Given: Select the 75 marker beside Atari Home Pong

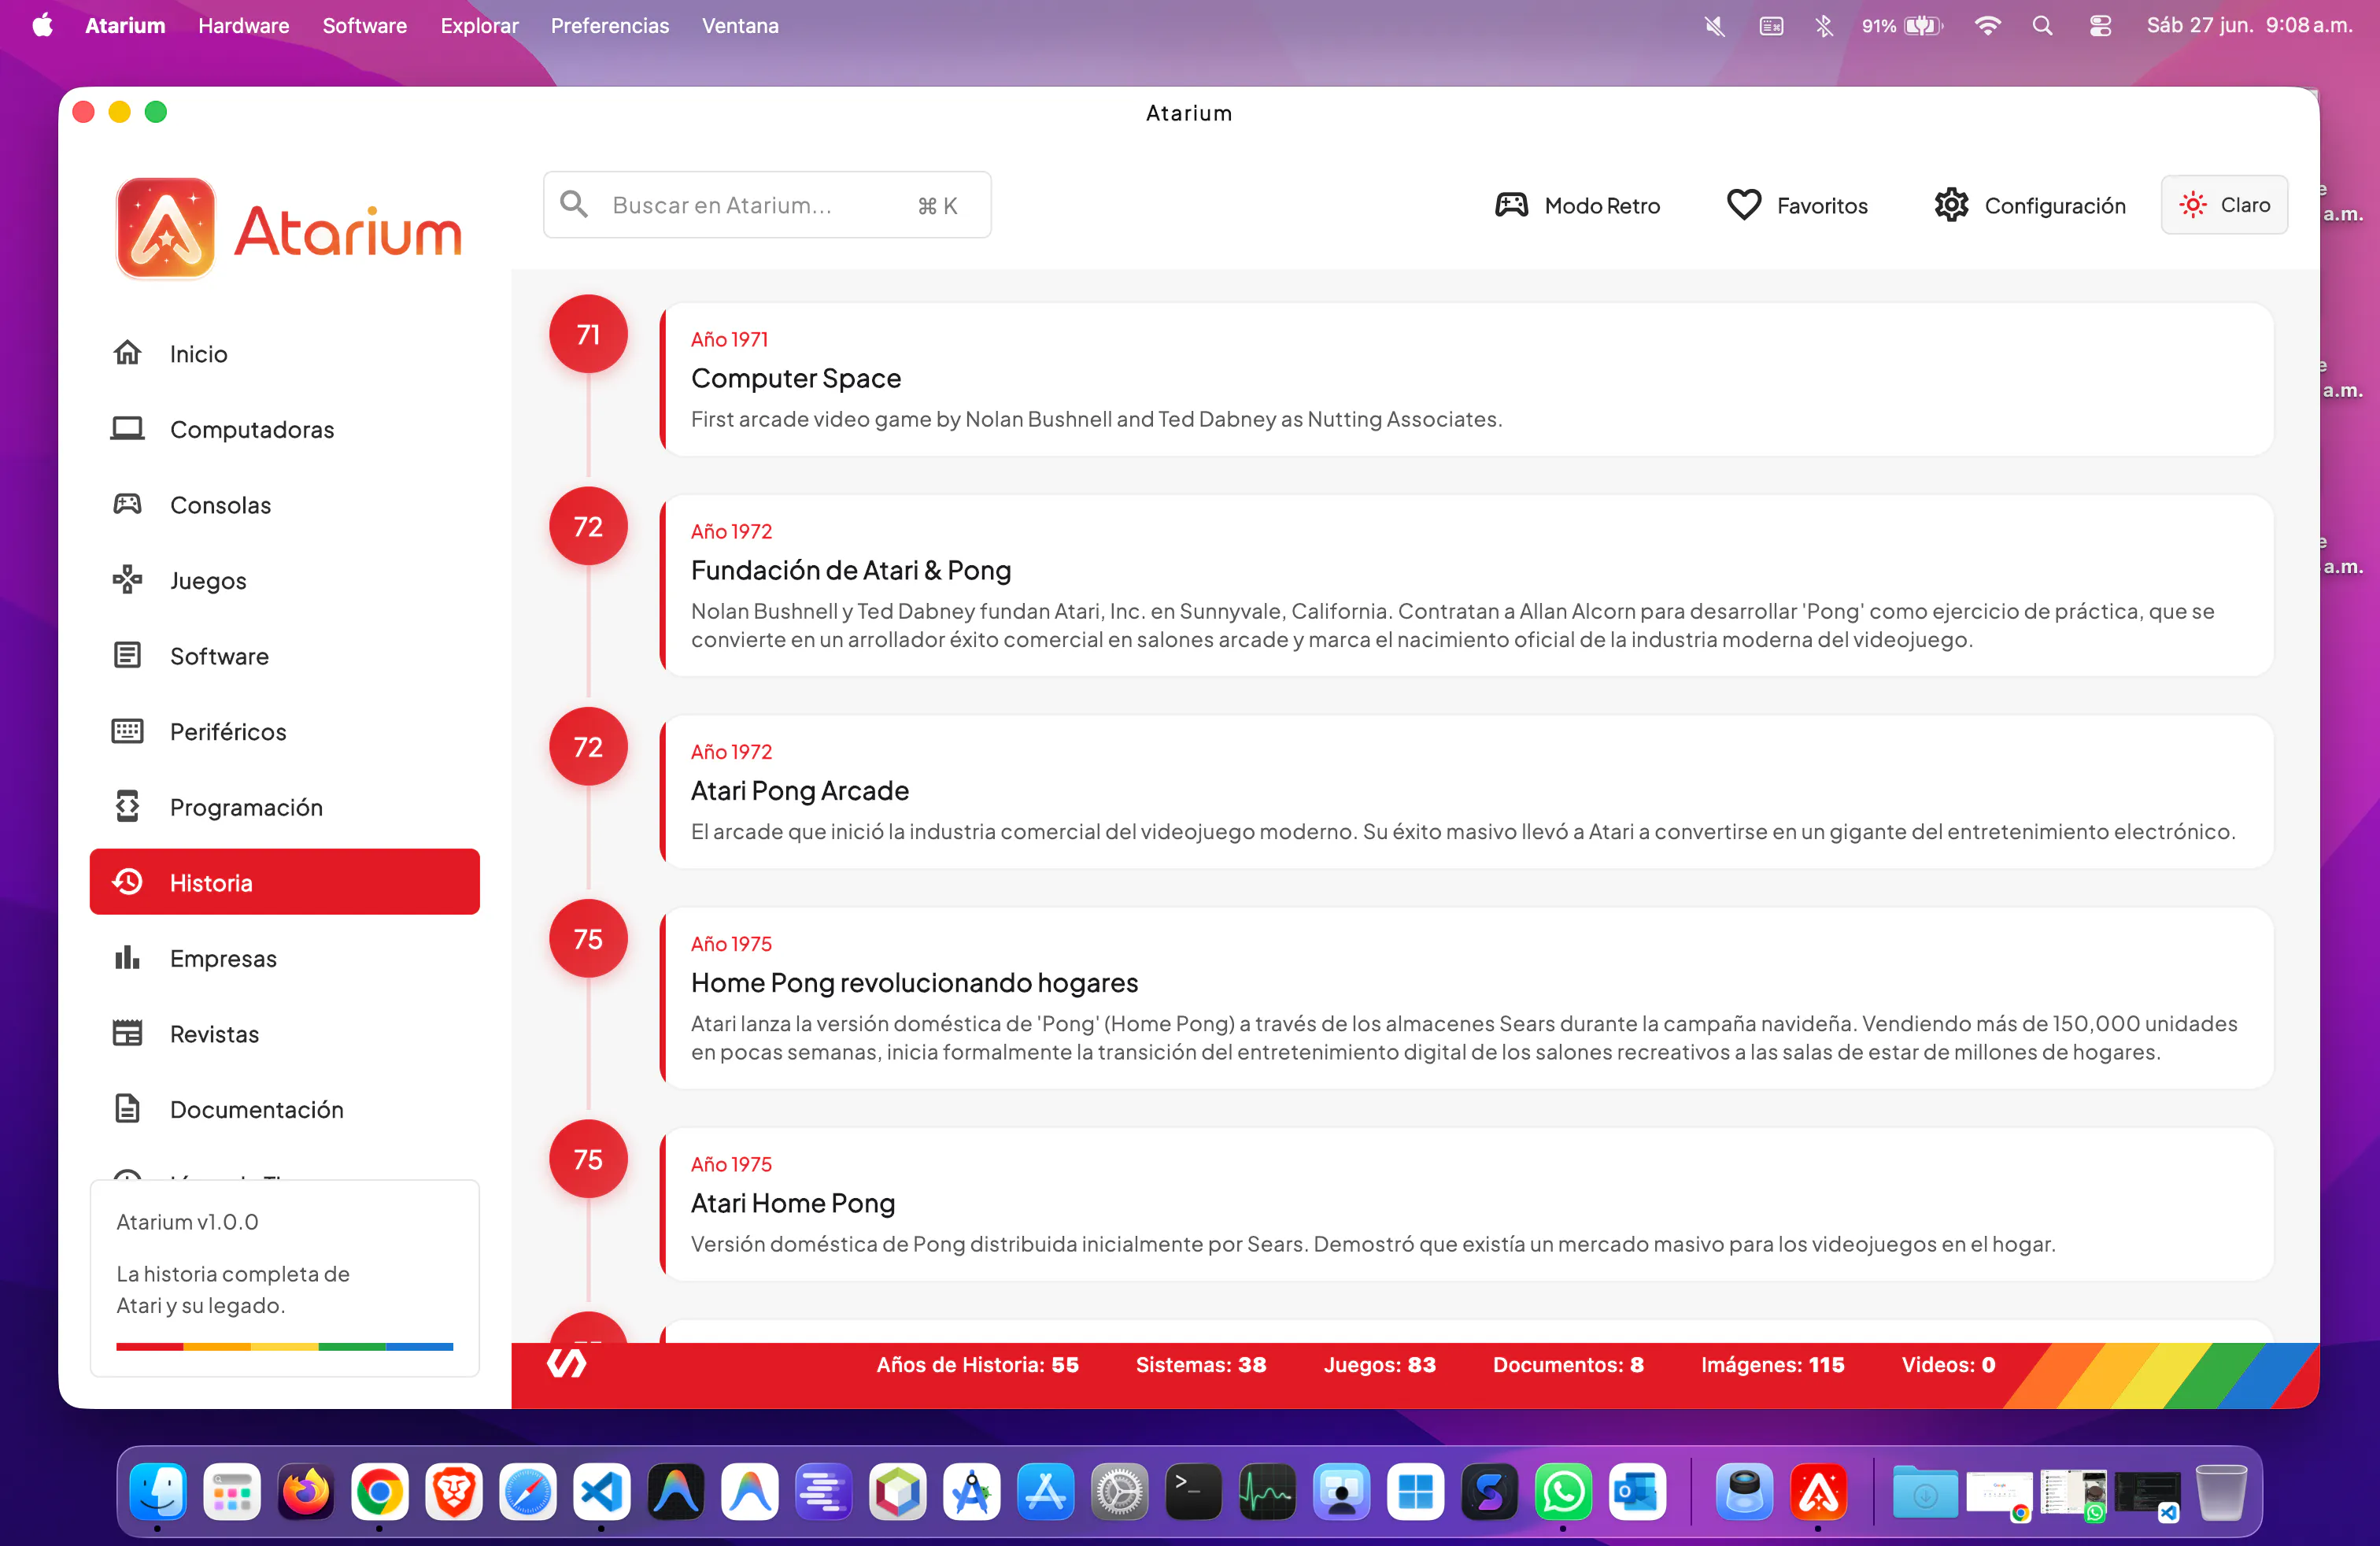Looking at the screenshot, I should pyautogui.click(x=588, y=1159).
